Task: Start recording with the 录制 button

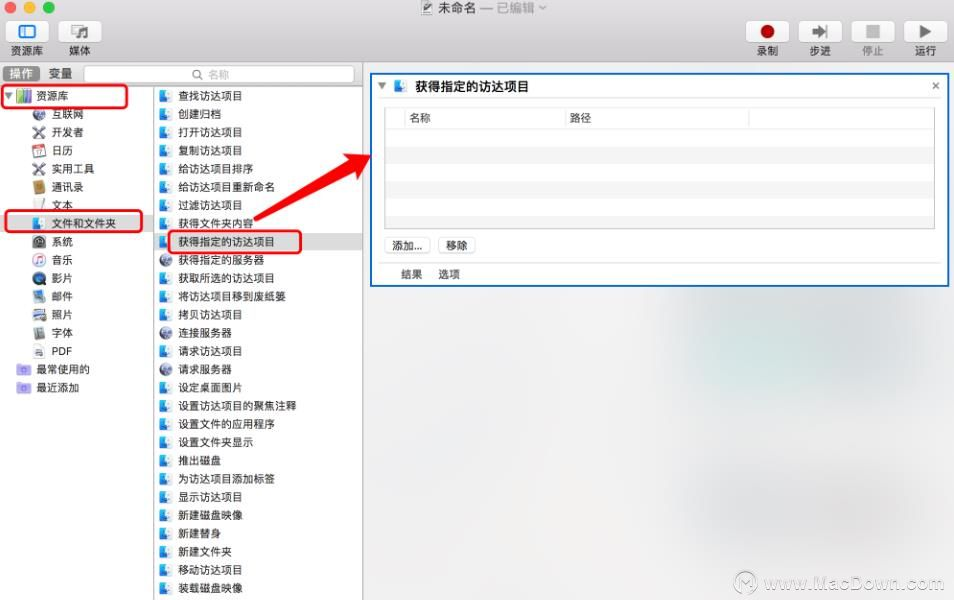Action: 767,32
